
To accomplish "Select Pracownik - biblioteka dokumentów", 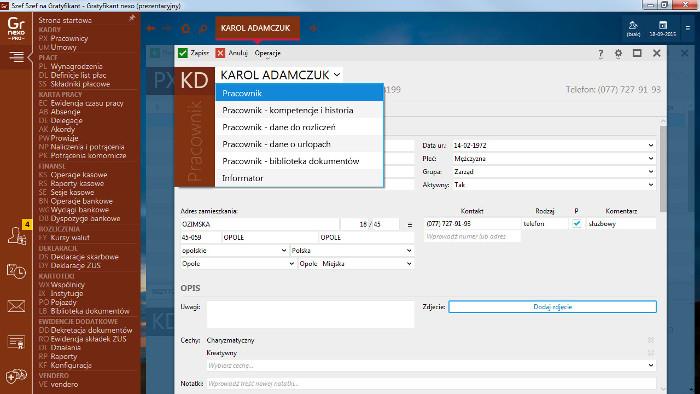I will coord(299,161).
